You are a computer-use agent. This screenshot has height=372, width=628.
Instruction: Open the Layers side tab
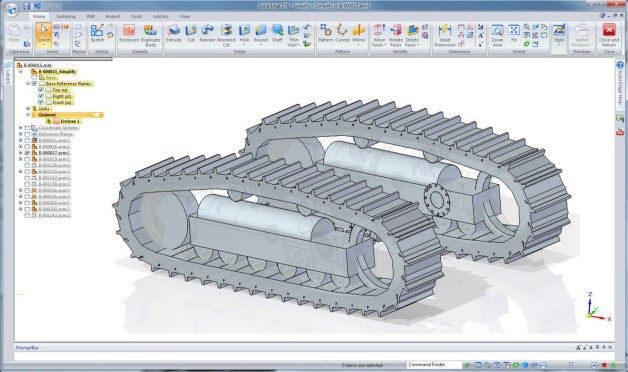(x=8, y=74)
